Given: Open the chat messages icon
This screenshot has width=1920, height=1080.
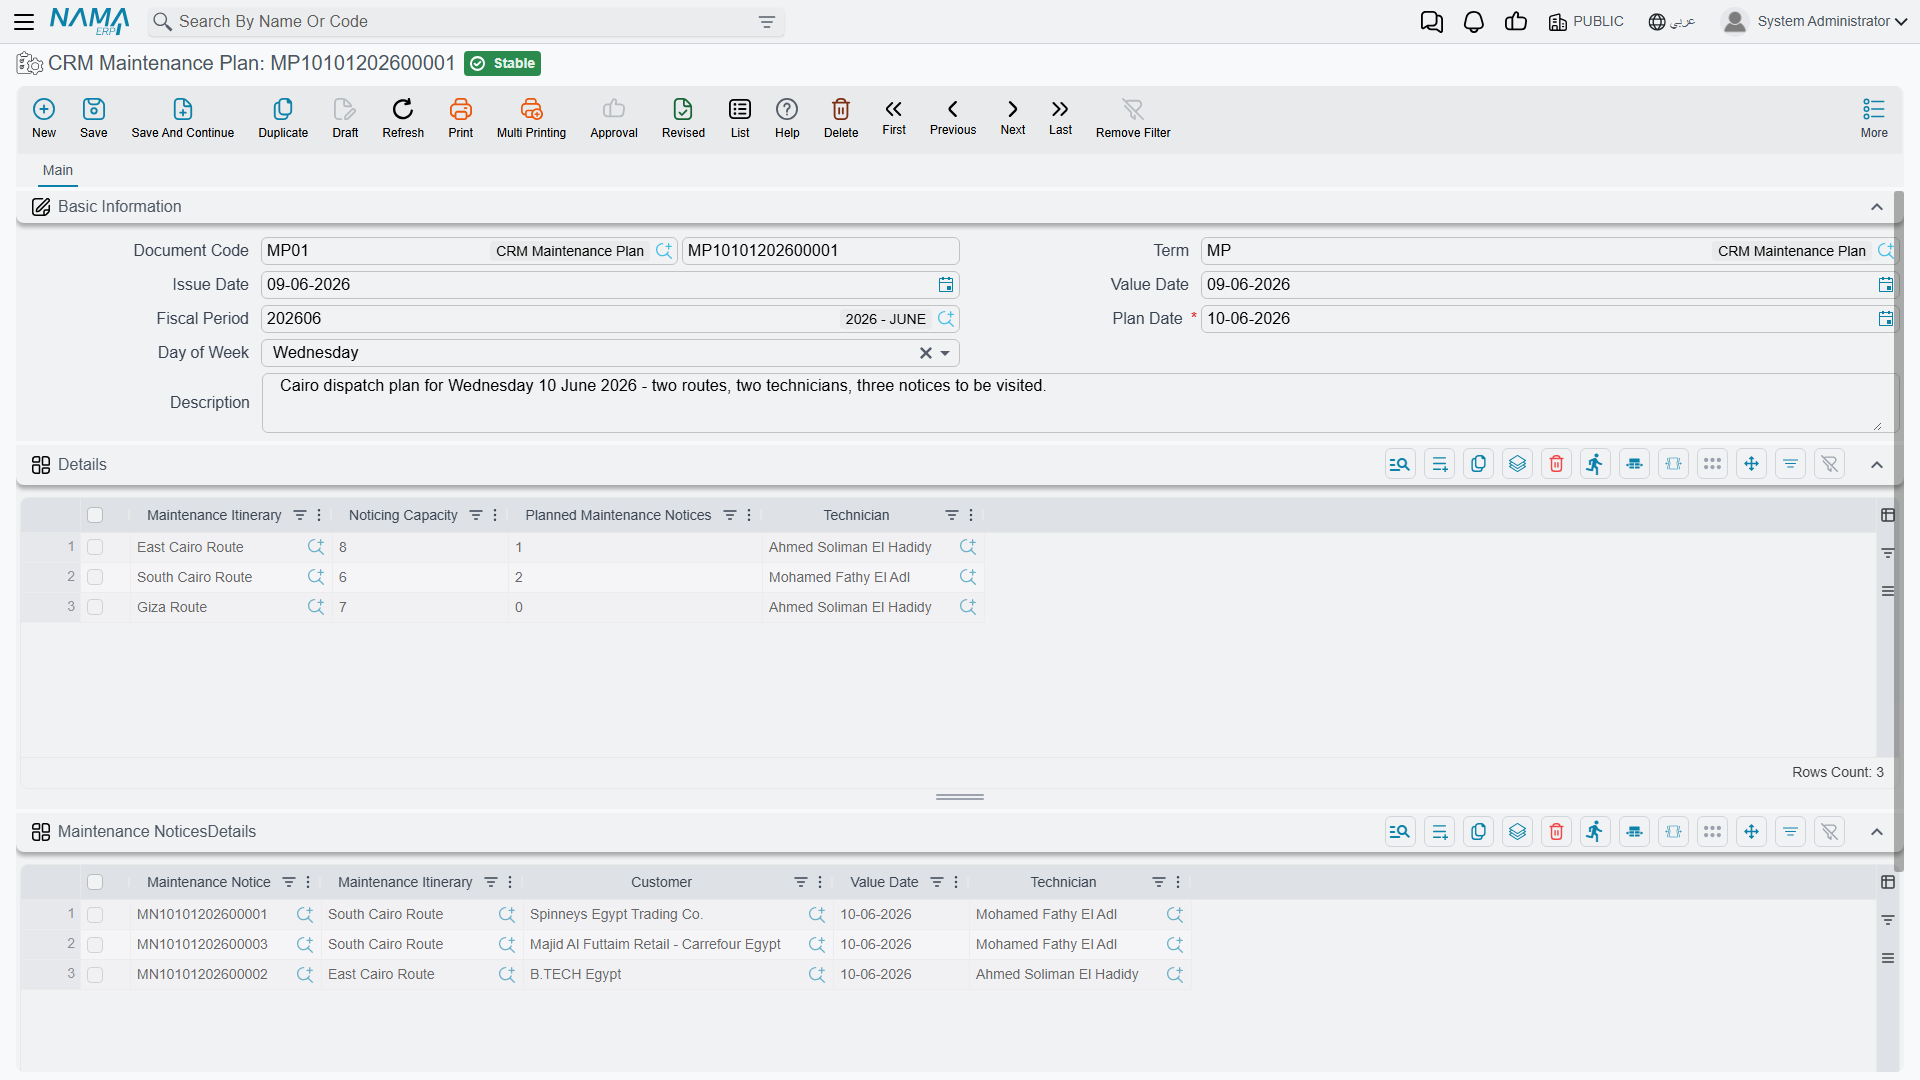Looking at the screenshot, I should tap(1432, 21).
